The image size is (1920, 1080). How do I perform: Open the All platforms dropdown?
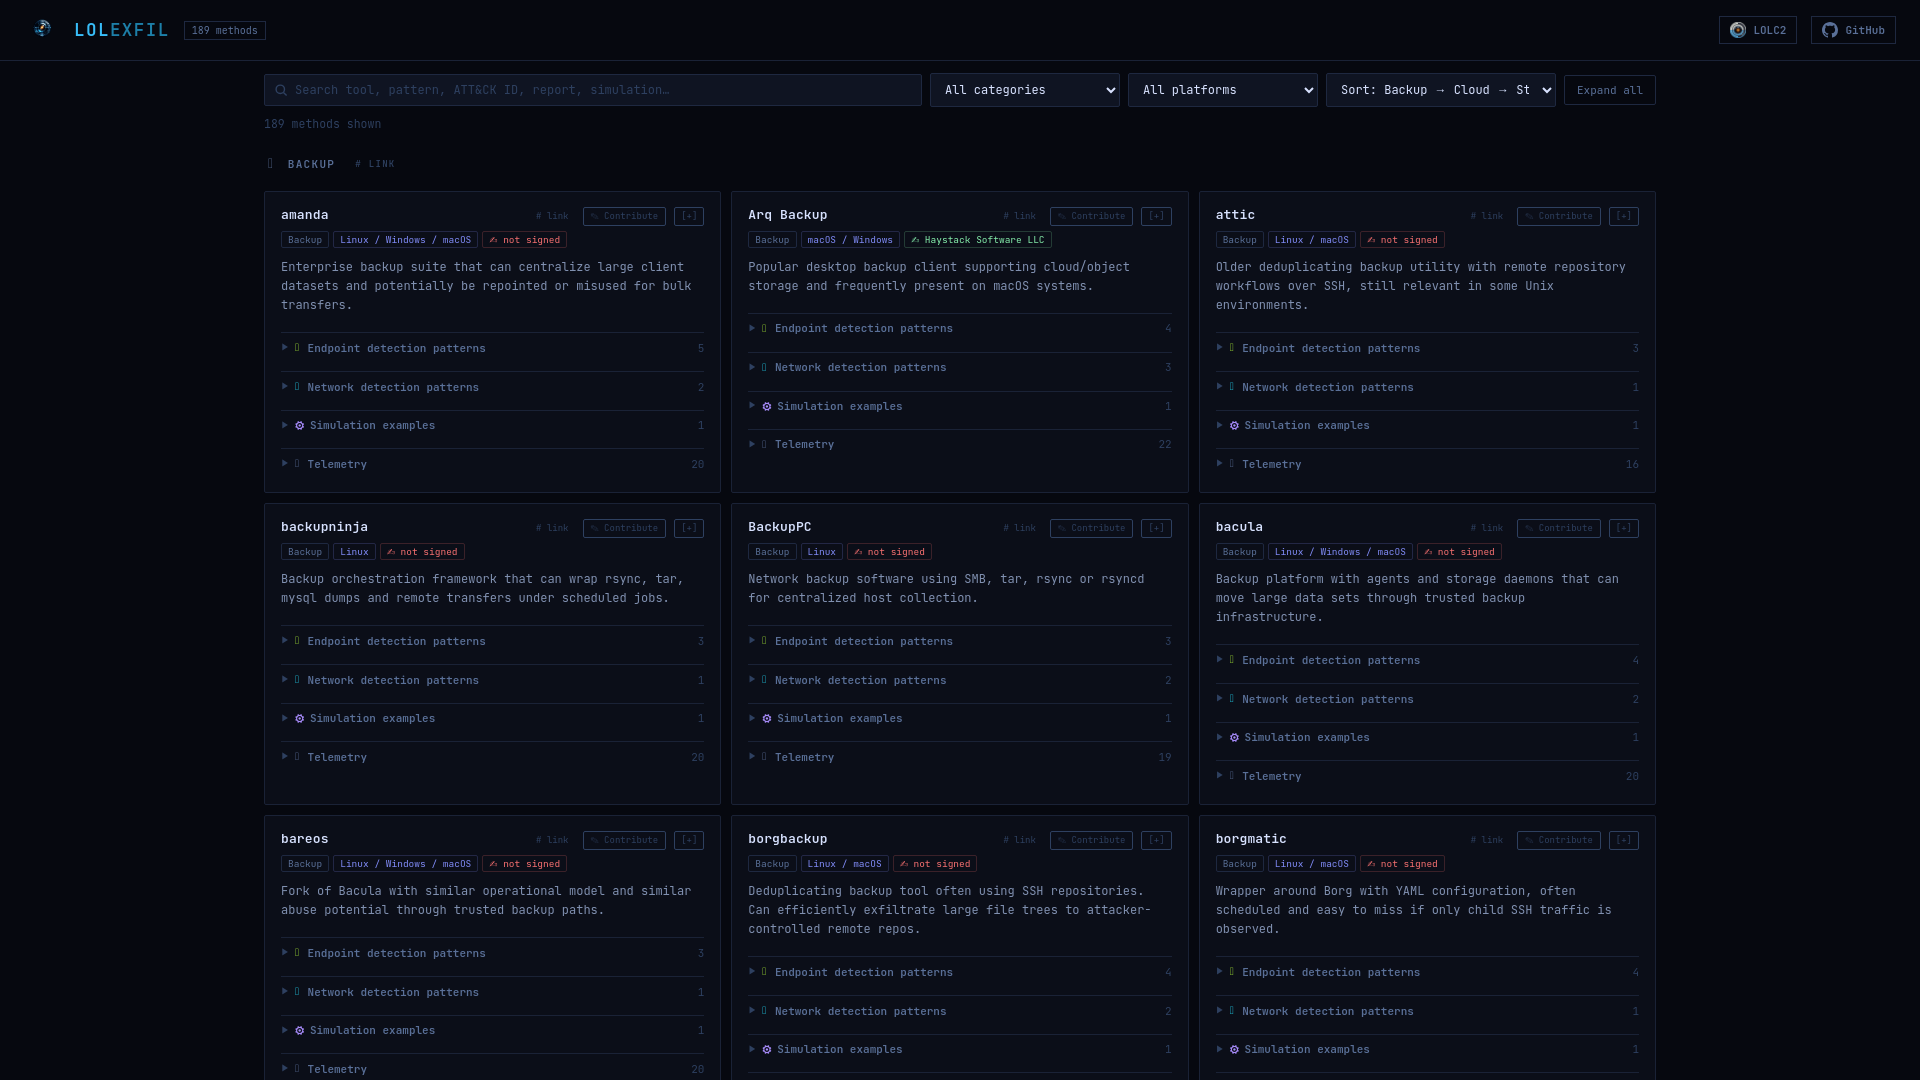(1222, 90)
